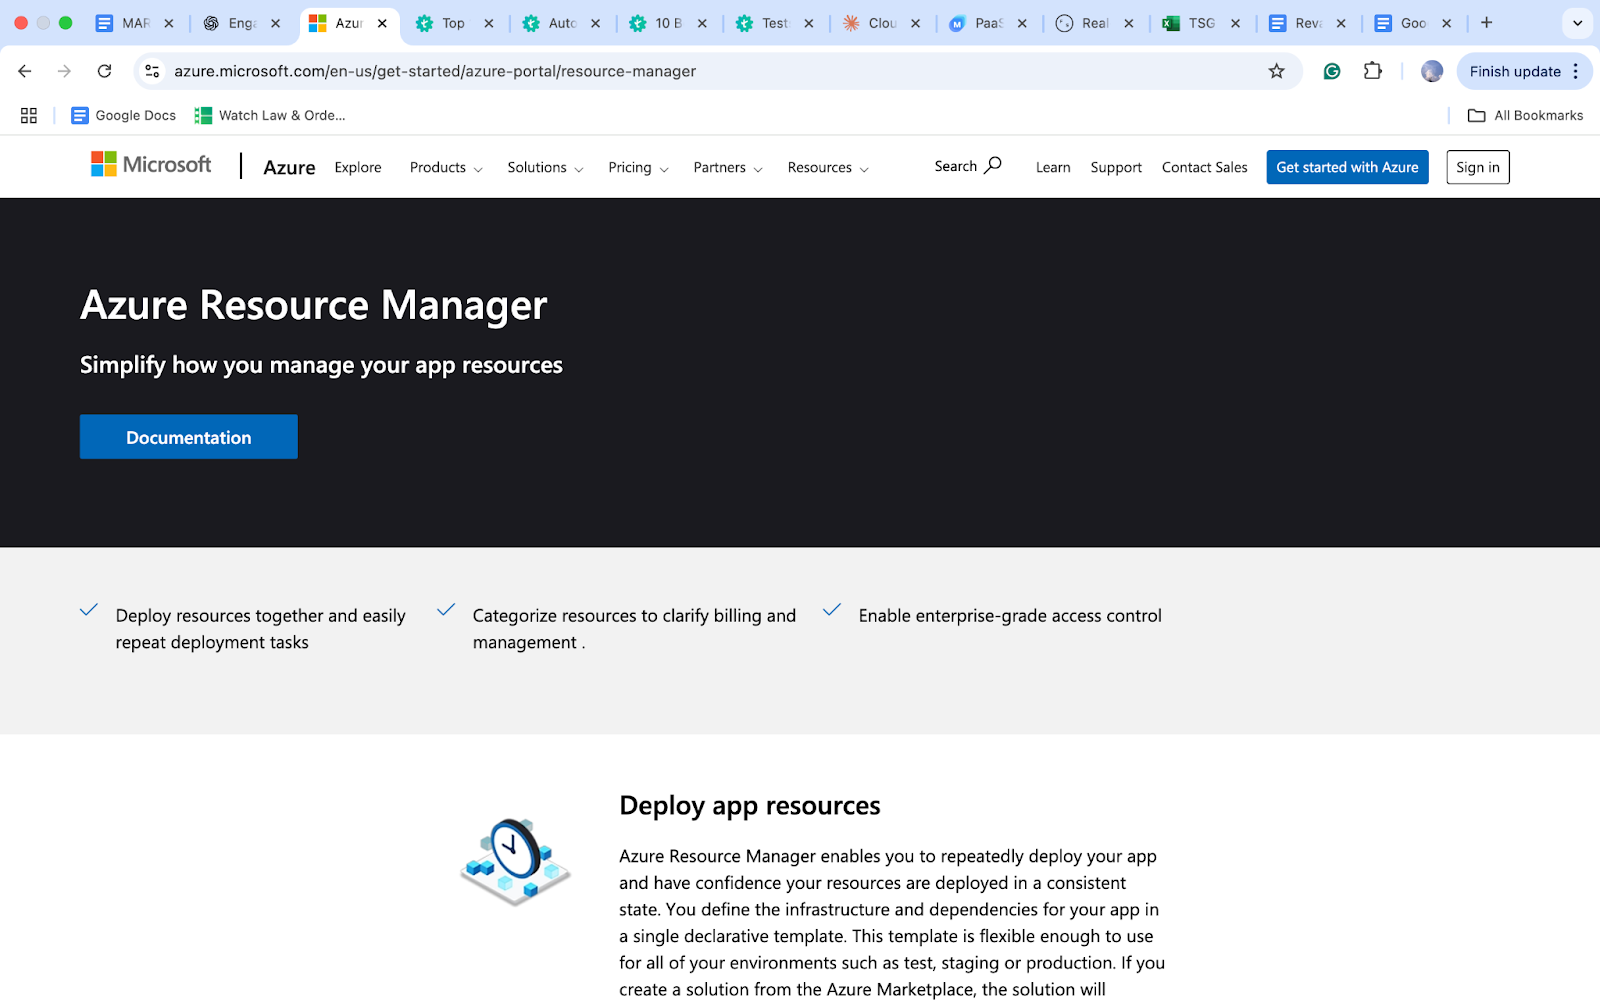Expand the Products dropdown menu
The height and width of the screenshot is (1000, 1600).
(x=446, y=167)
